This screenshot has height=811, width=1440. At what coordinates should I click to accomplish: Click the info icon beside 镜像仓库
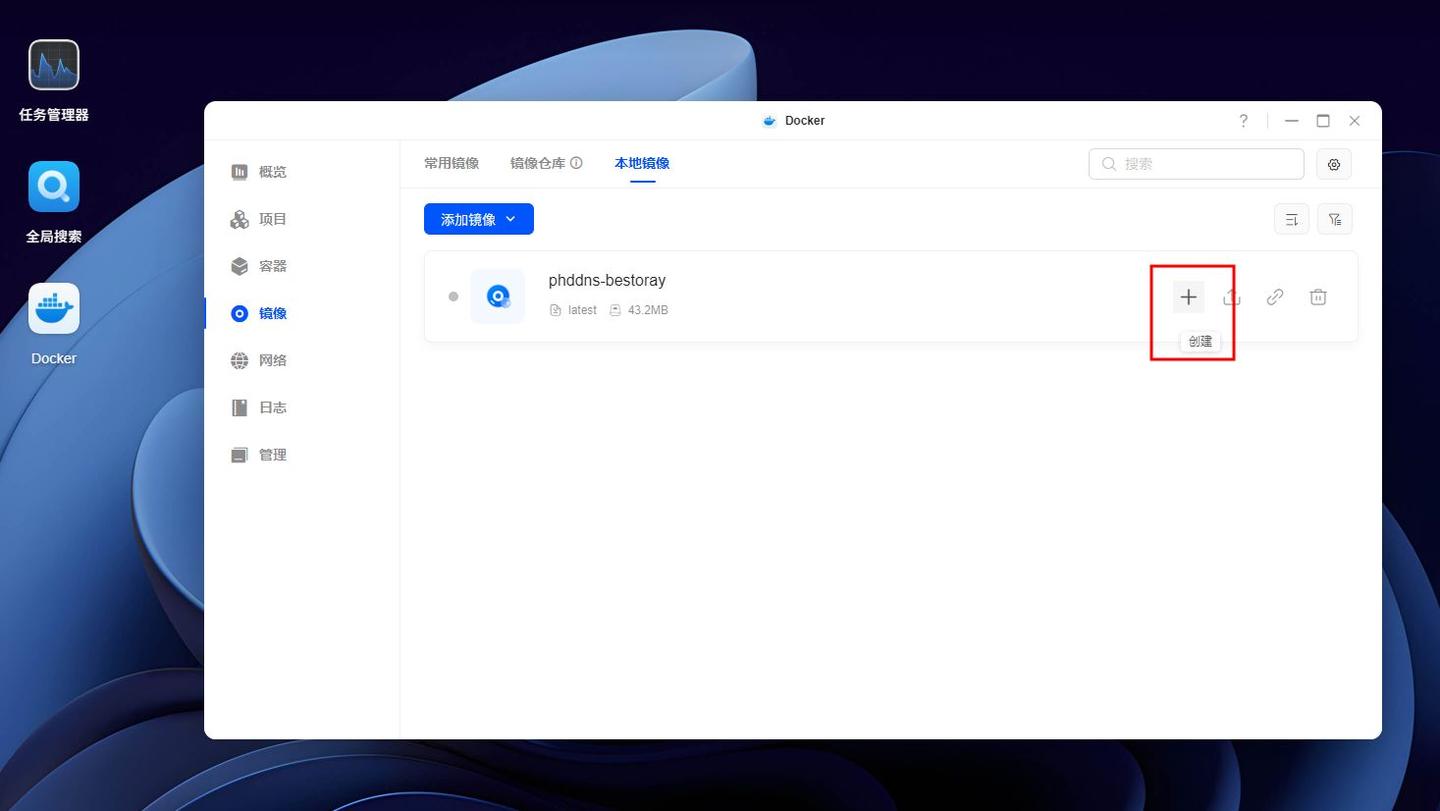(576, 163)
